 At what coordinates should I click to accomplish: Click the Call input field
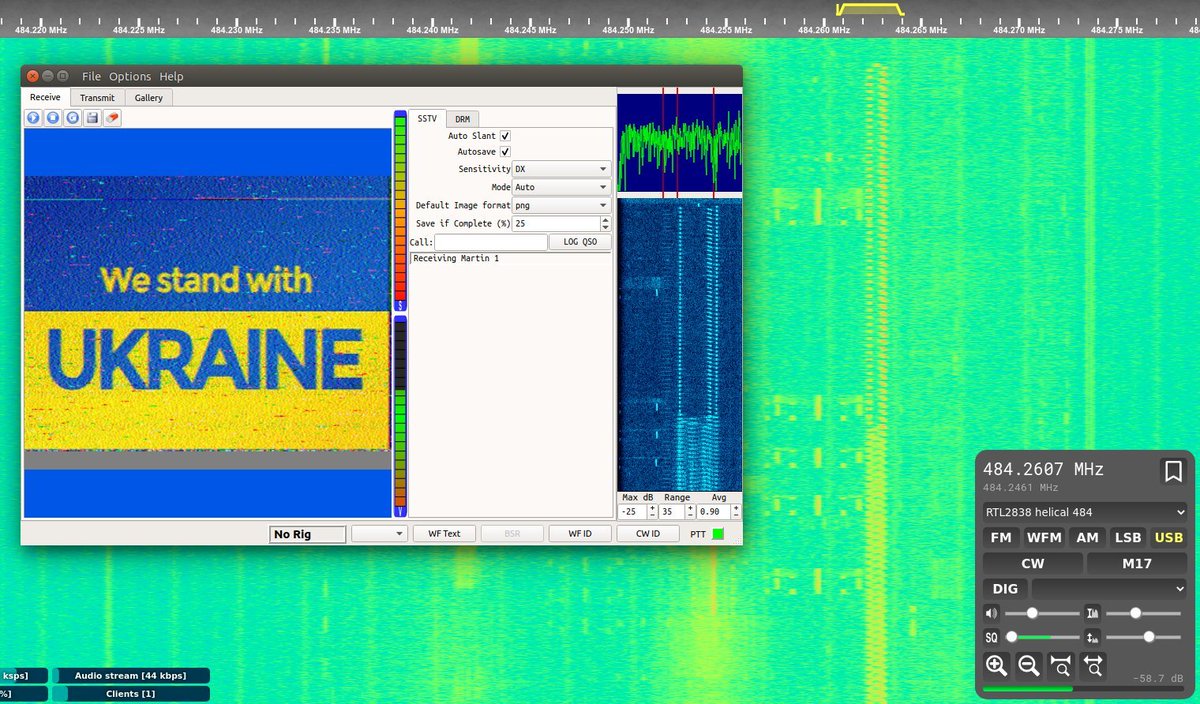click(x=491, y=242)
